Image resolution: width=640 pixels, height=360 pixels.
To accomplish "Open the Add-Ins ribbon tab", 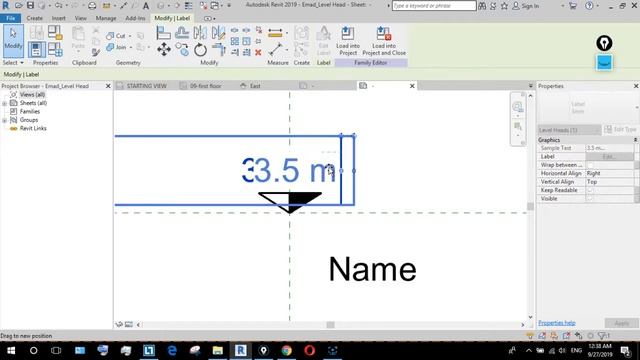I will 135,18.
